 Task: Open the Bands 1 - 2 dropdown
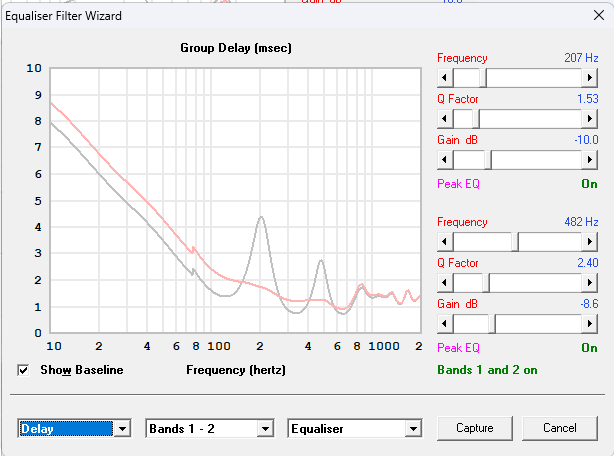265,429
